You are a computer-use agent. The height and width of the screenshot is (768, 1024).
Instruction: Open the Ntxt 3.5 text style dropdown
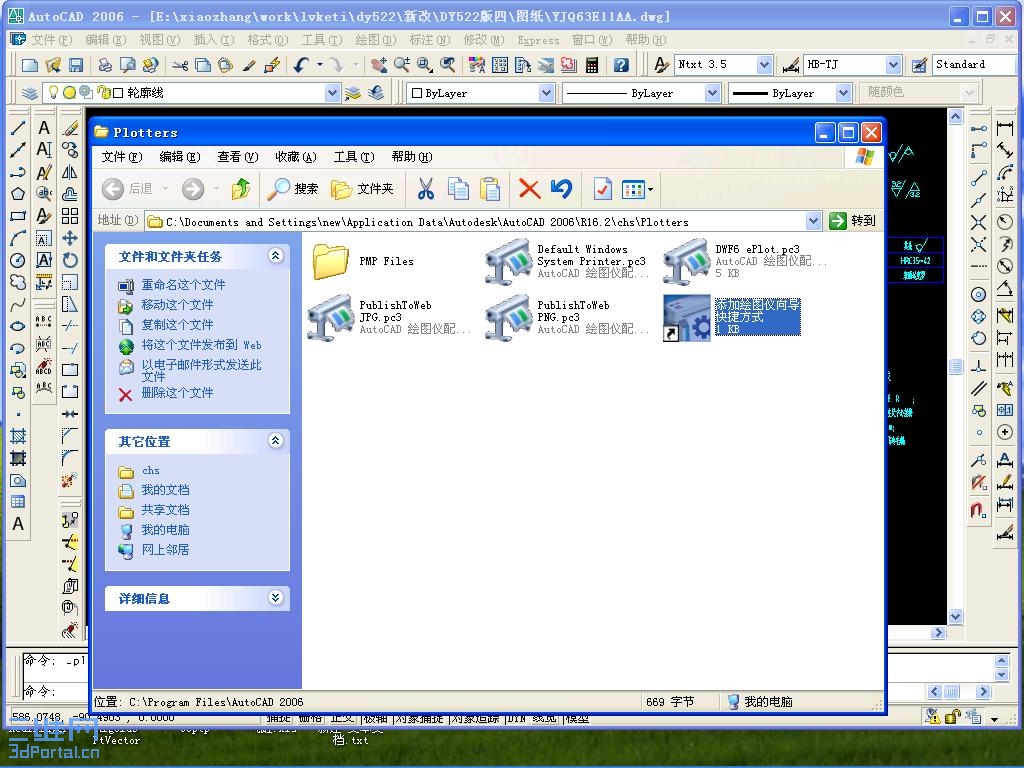pyautogui.click(x=765, y=65)
